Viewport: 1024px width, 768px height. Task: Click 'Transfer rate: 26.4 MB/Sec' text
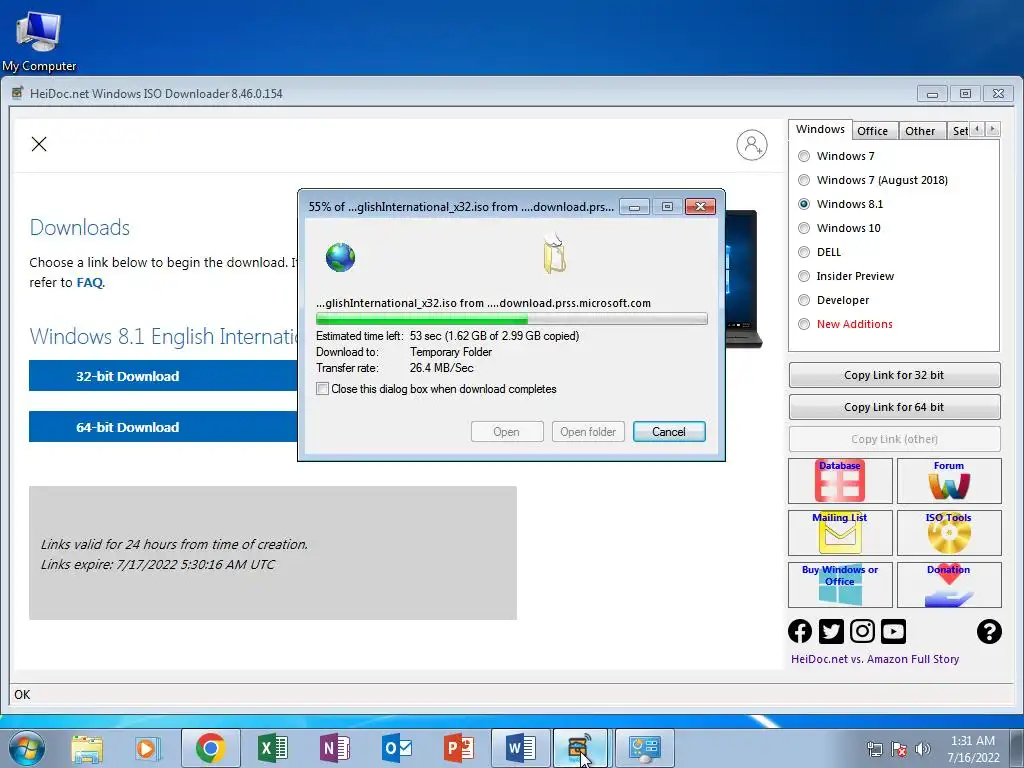(x=395, y=368)
